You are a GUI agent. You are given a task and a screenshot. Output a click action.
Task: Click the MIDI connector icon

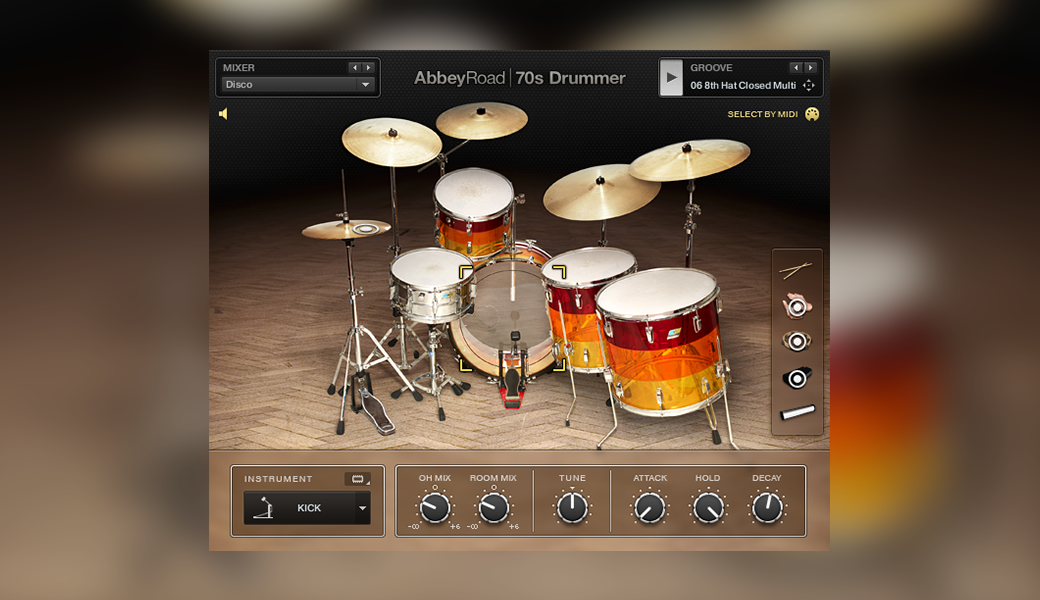(812, 114)
